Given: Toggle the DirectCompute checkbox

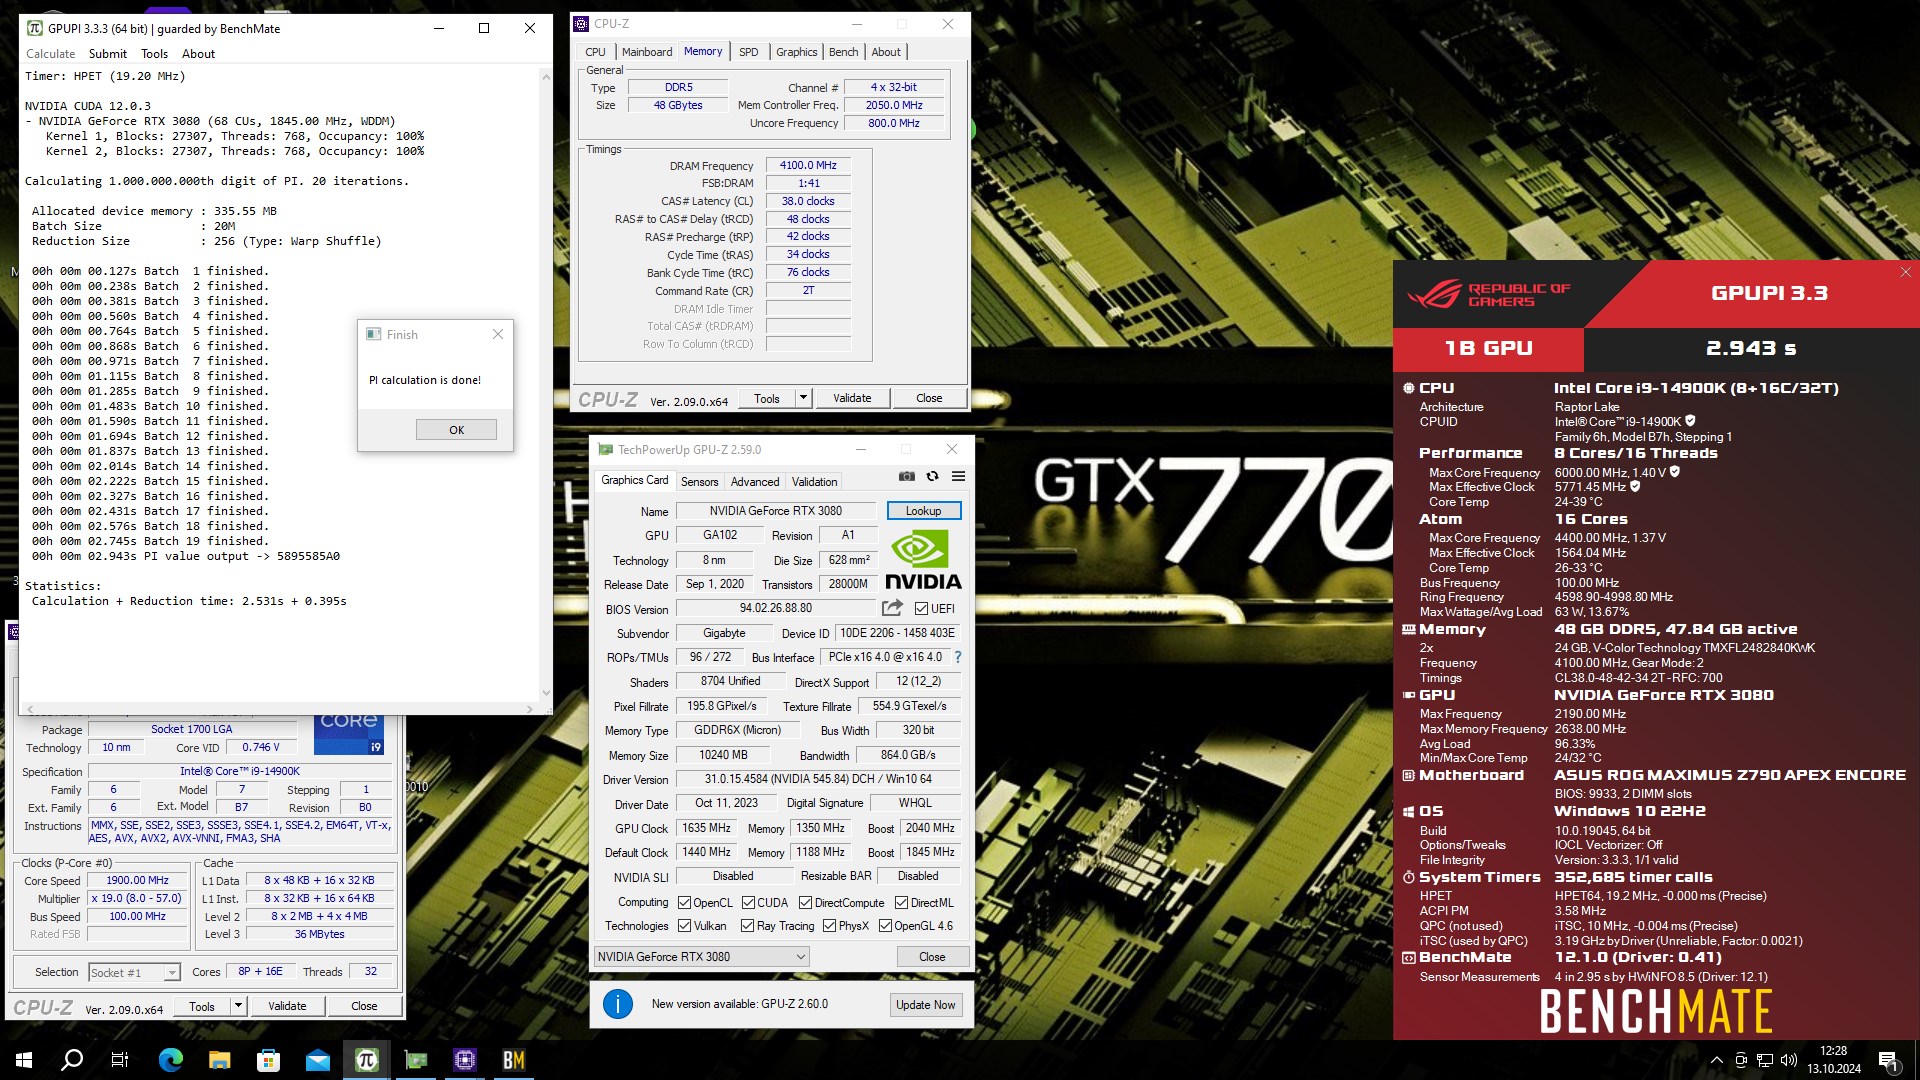Looking at the screenshot, I should point(806,902).
